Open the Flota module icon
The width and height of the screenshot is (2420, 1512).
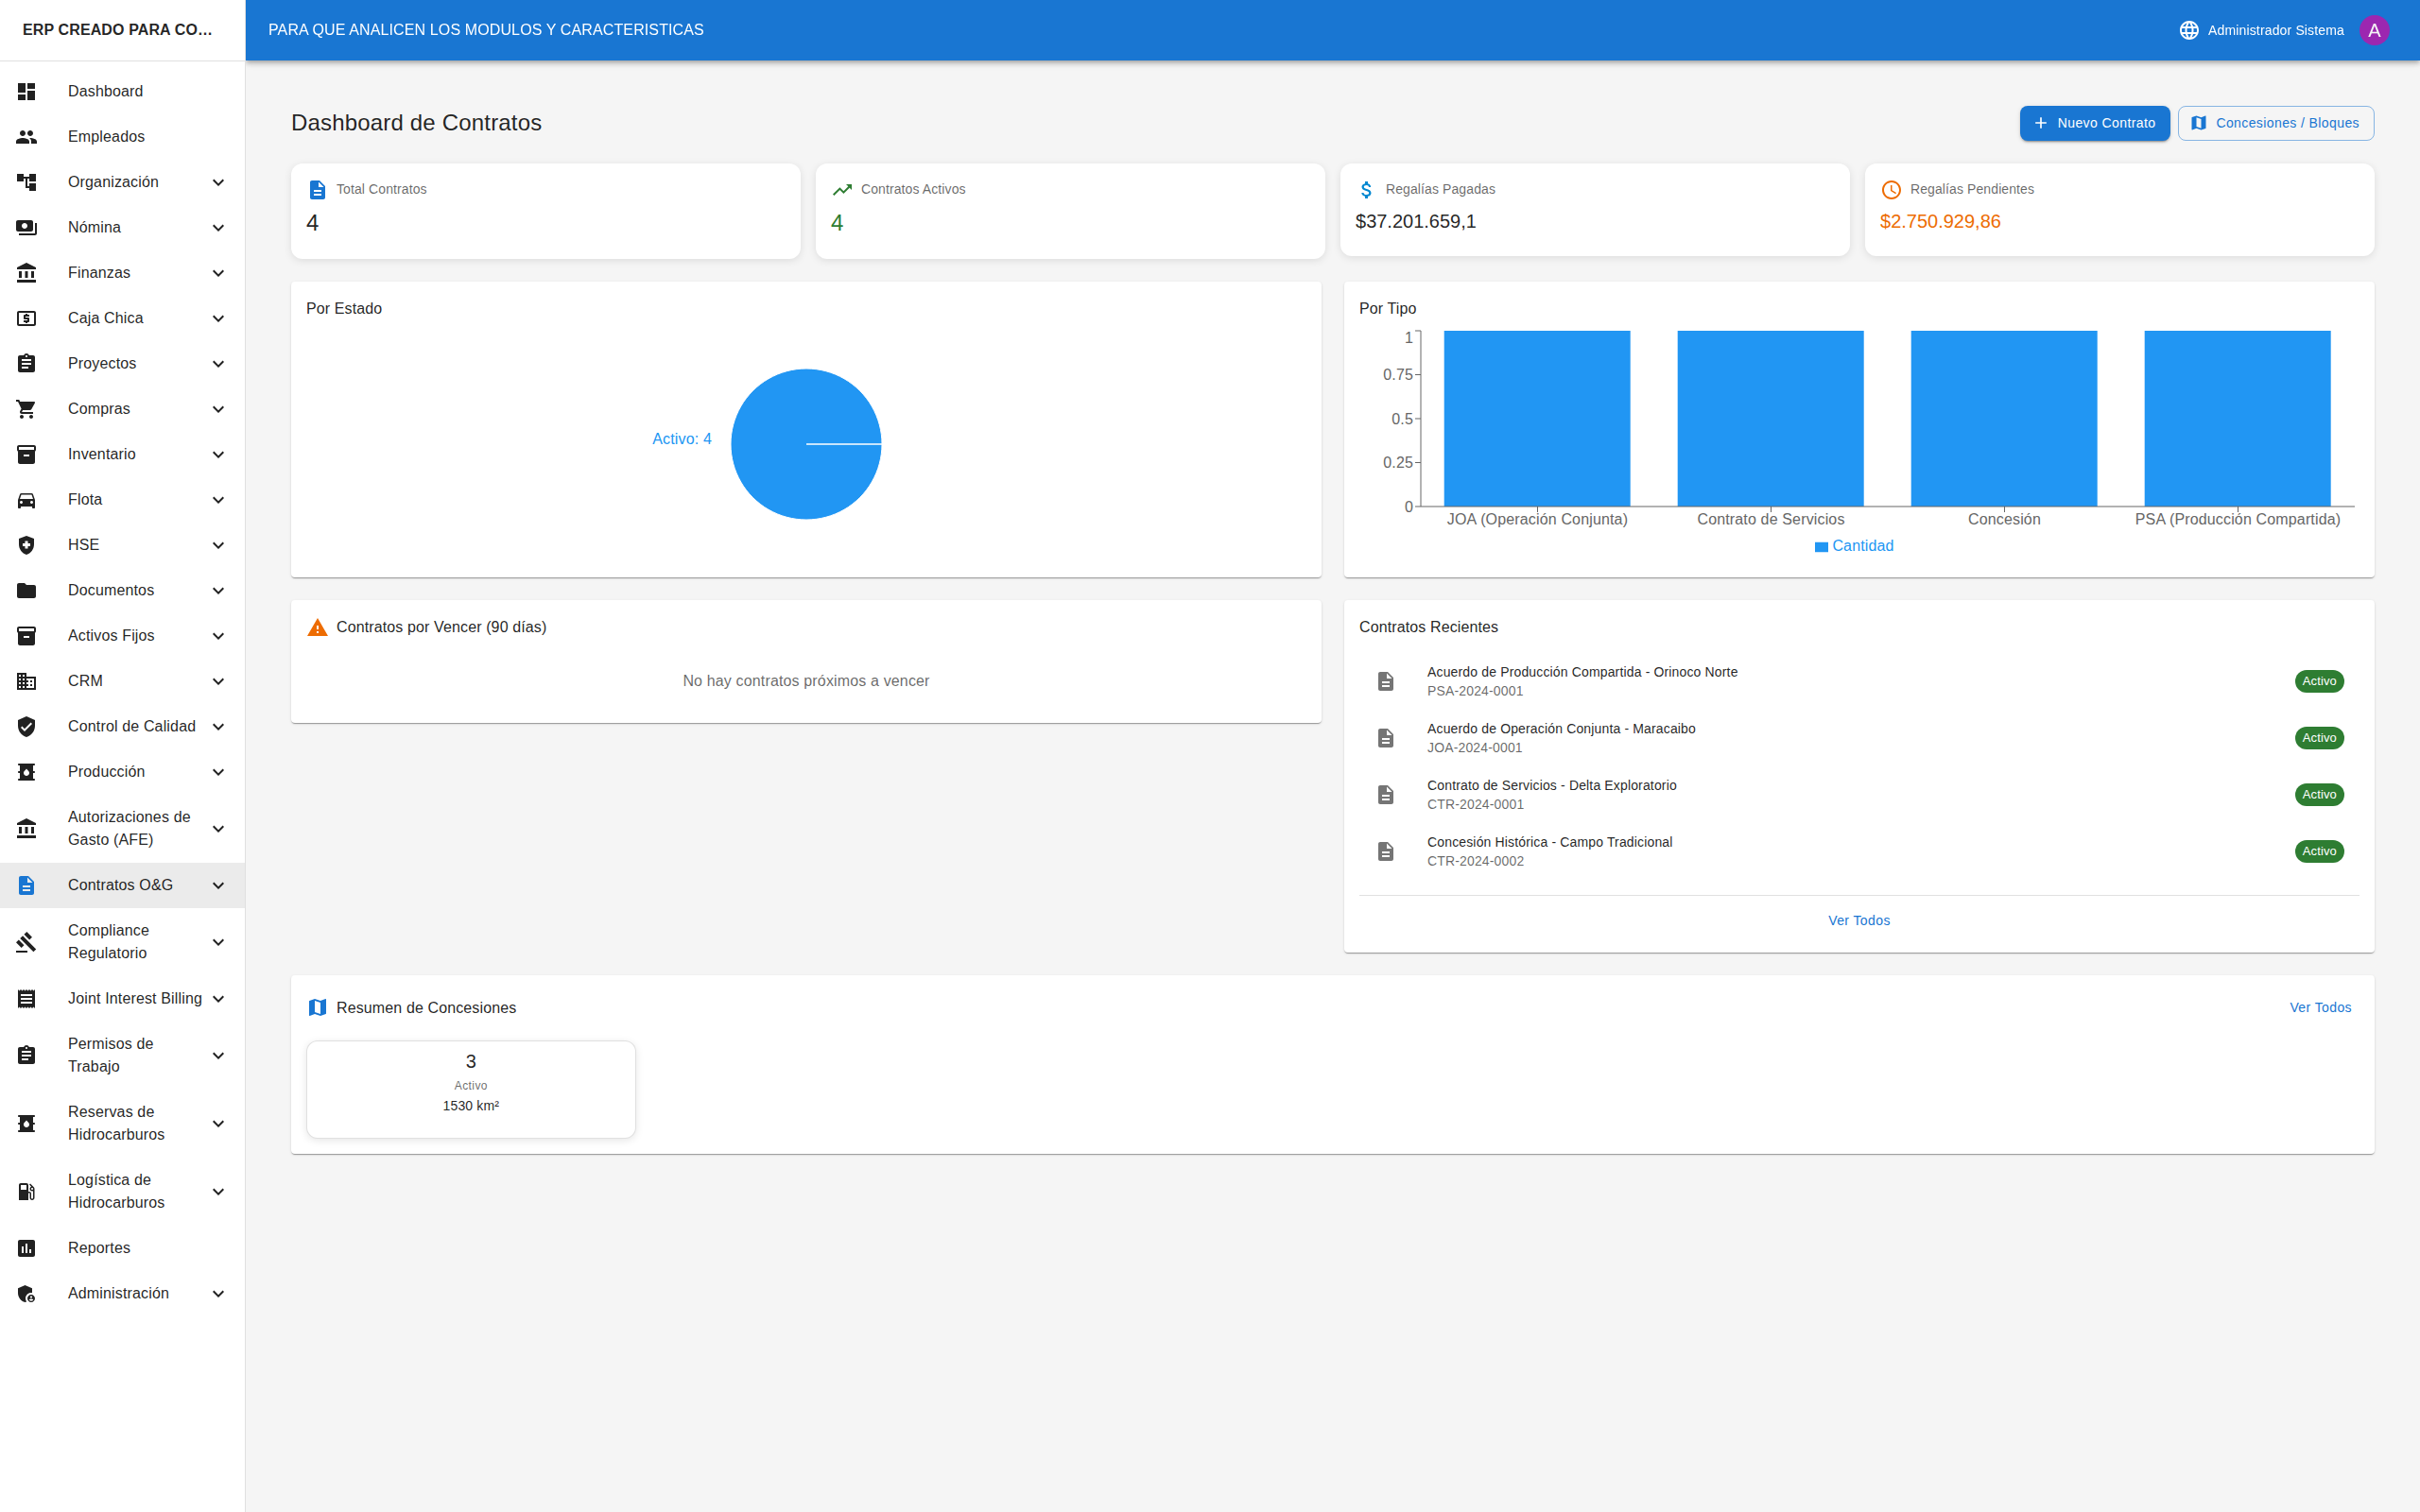(26, 499)
